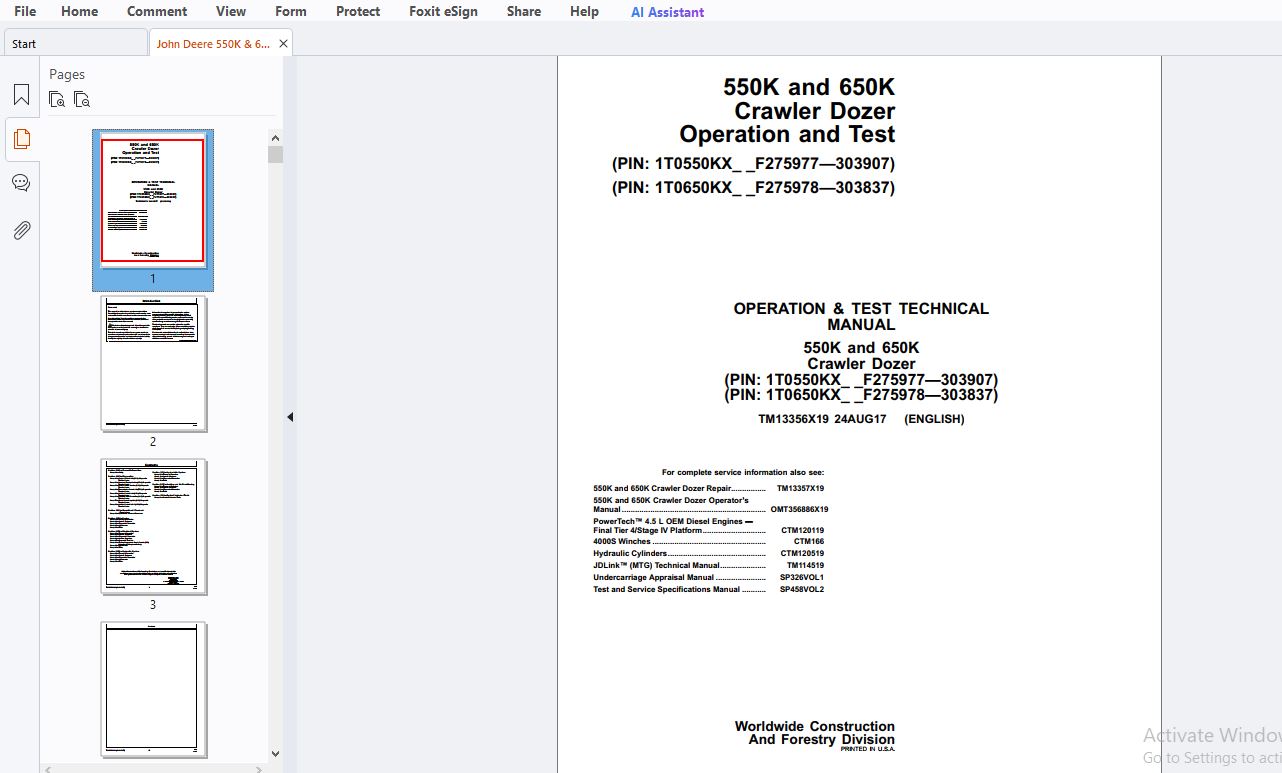Click 'Operation and Test' heading line
1282x773 pixels.
(x=787, y=134)
